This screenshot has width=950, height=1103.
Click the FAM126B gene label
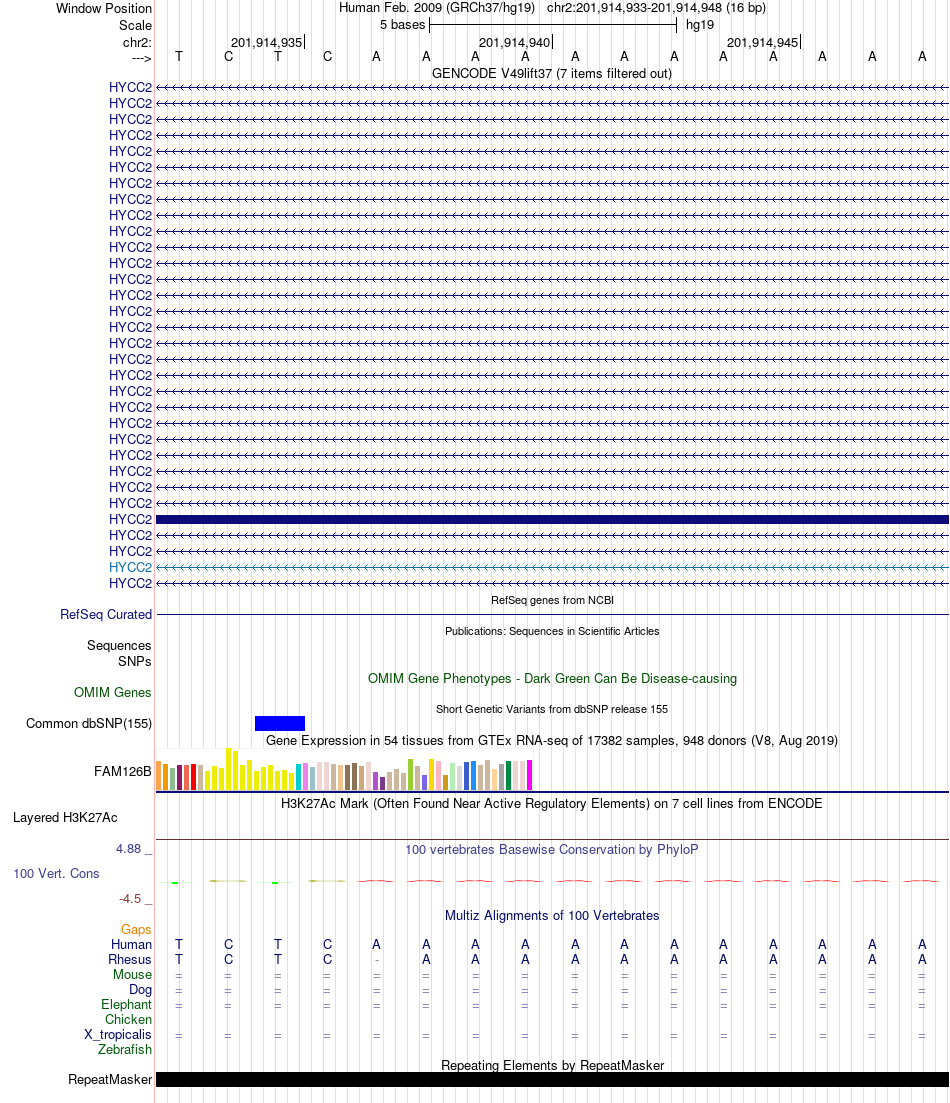coord(122,771)
